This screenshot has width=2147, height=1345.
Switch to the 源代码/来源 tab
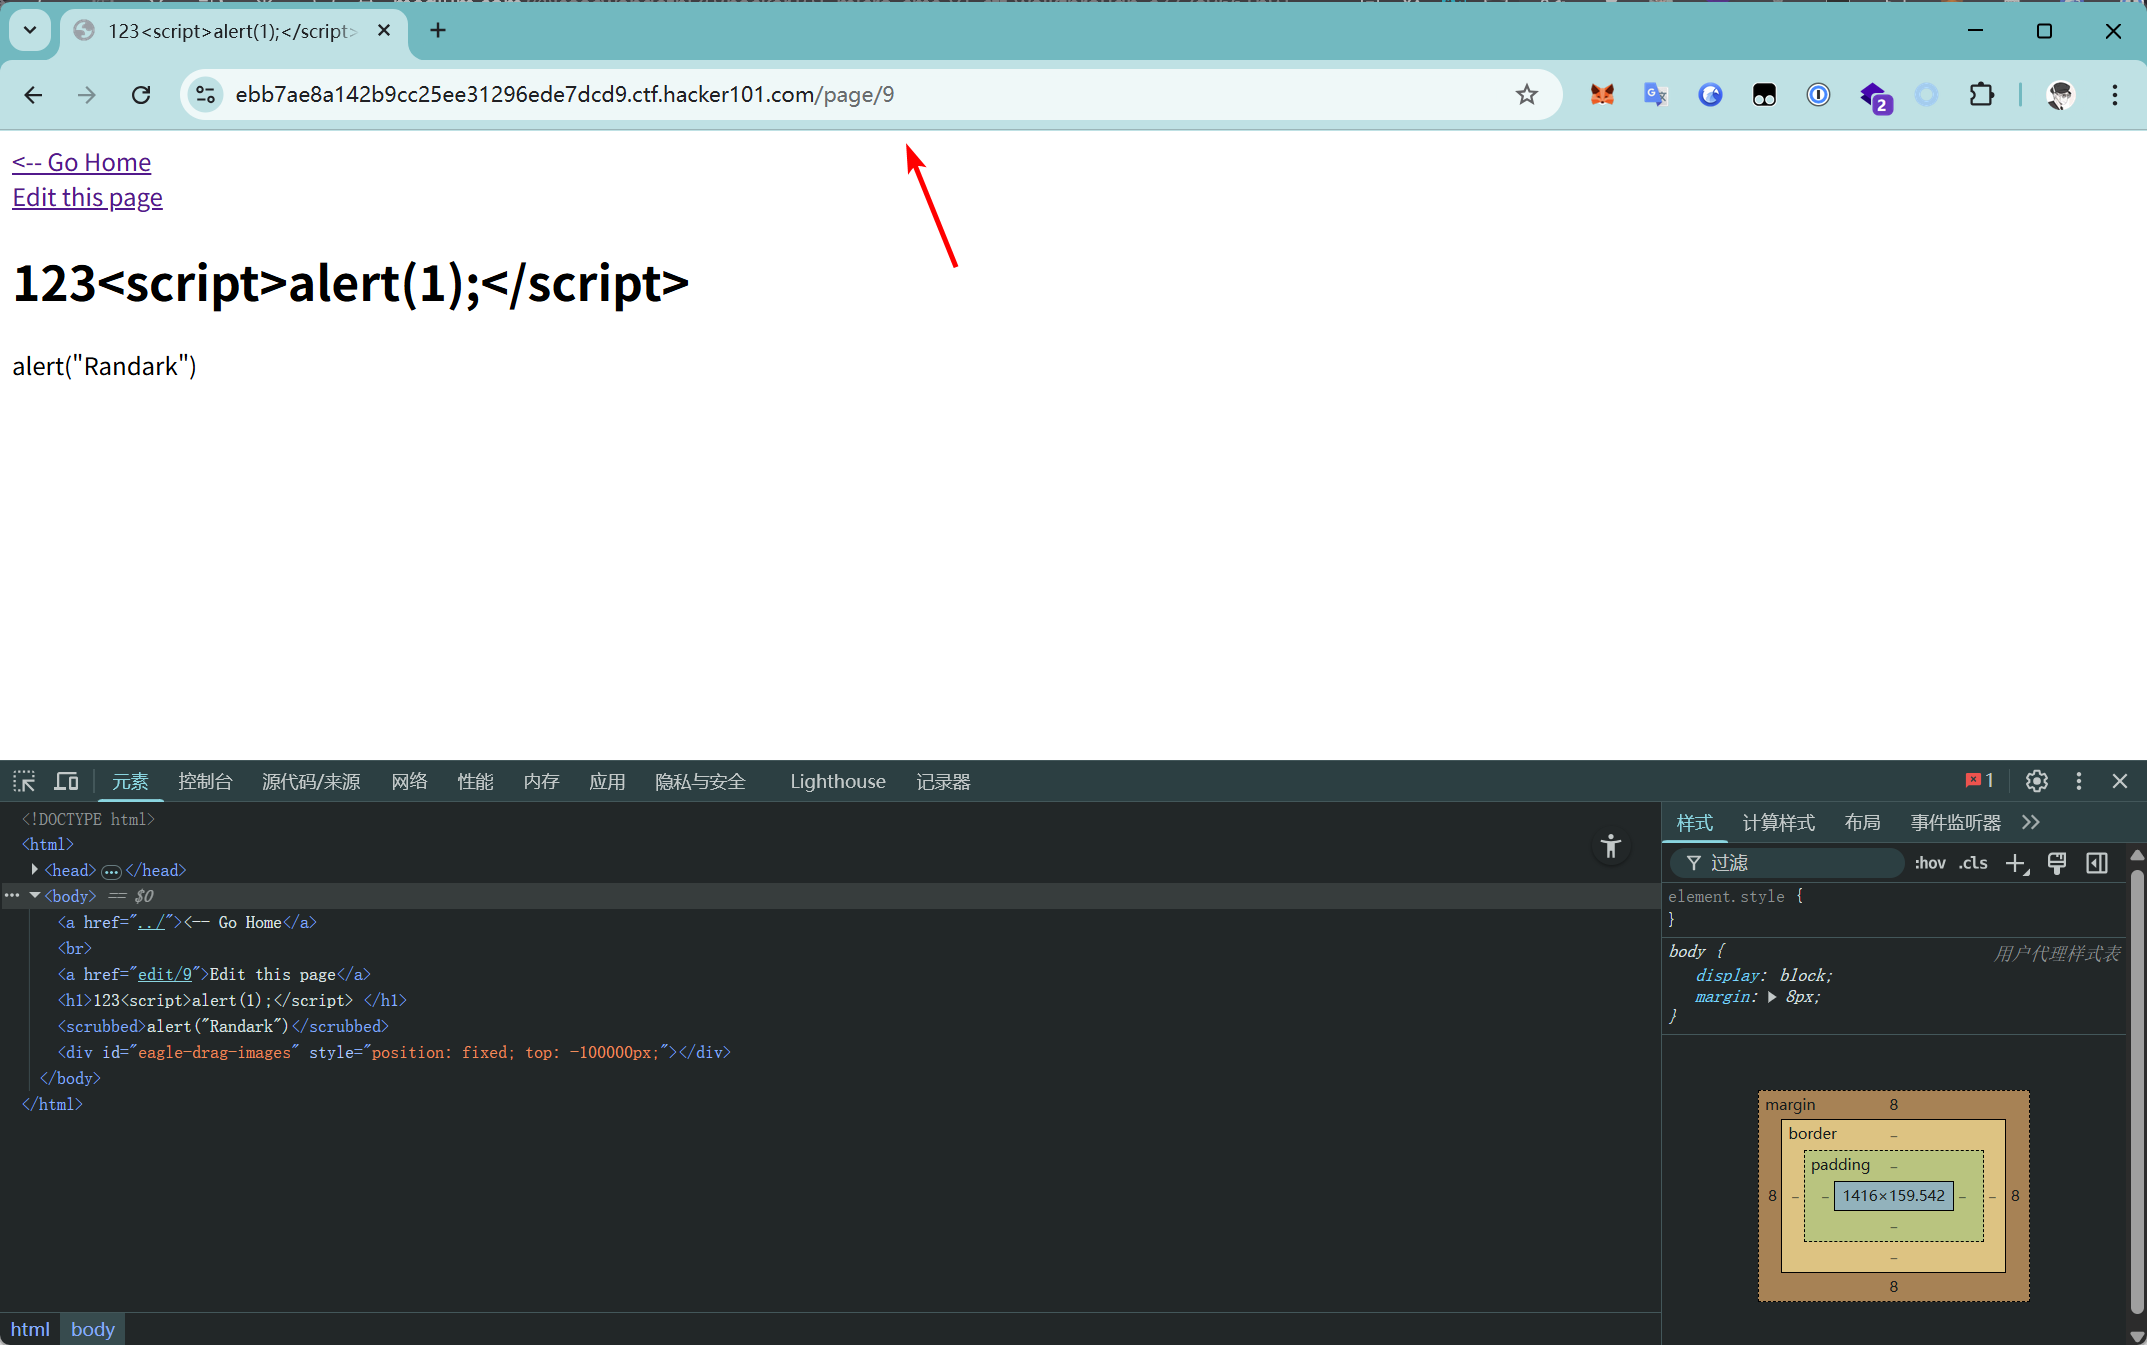click(311, 781)
